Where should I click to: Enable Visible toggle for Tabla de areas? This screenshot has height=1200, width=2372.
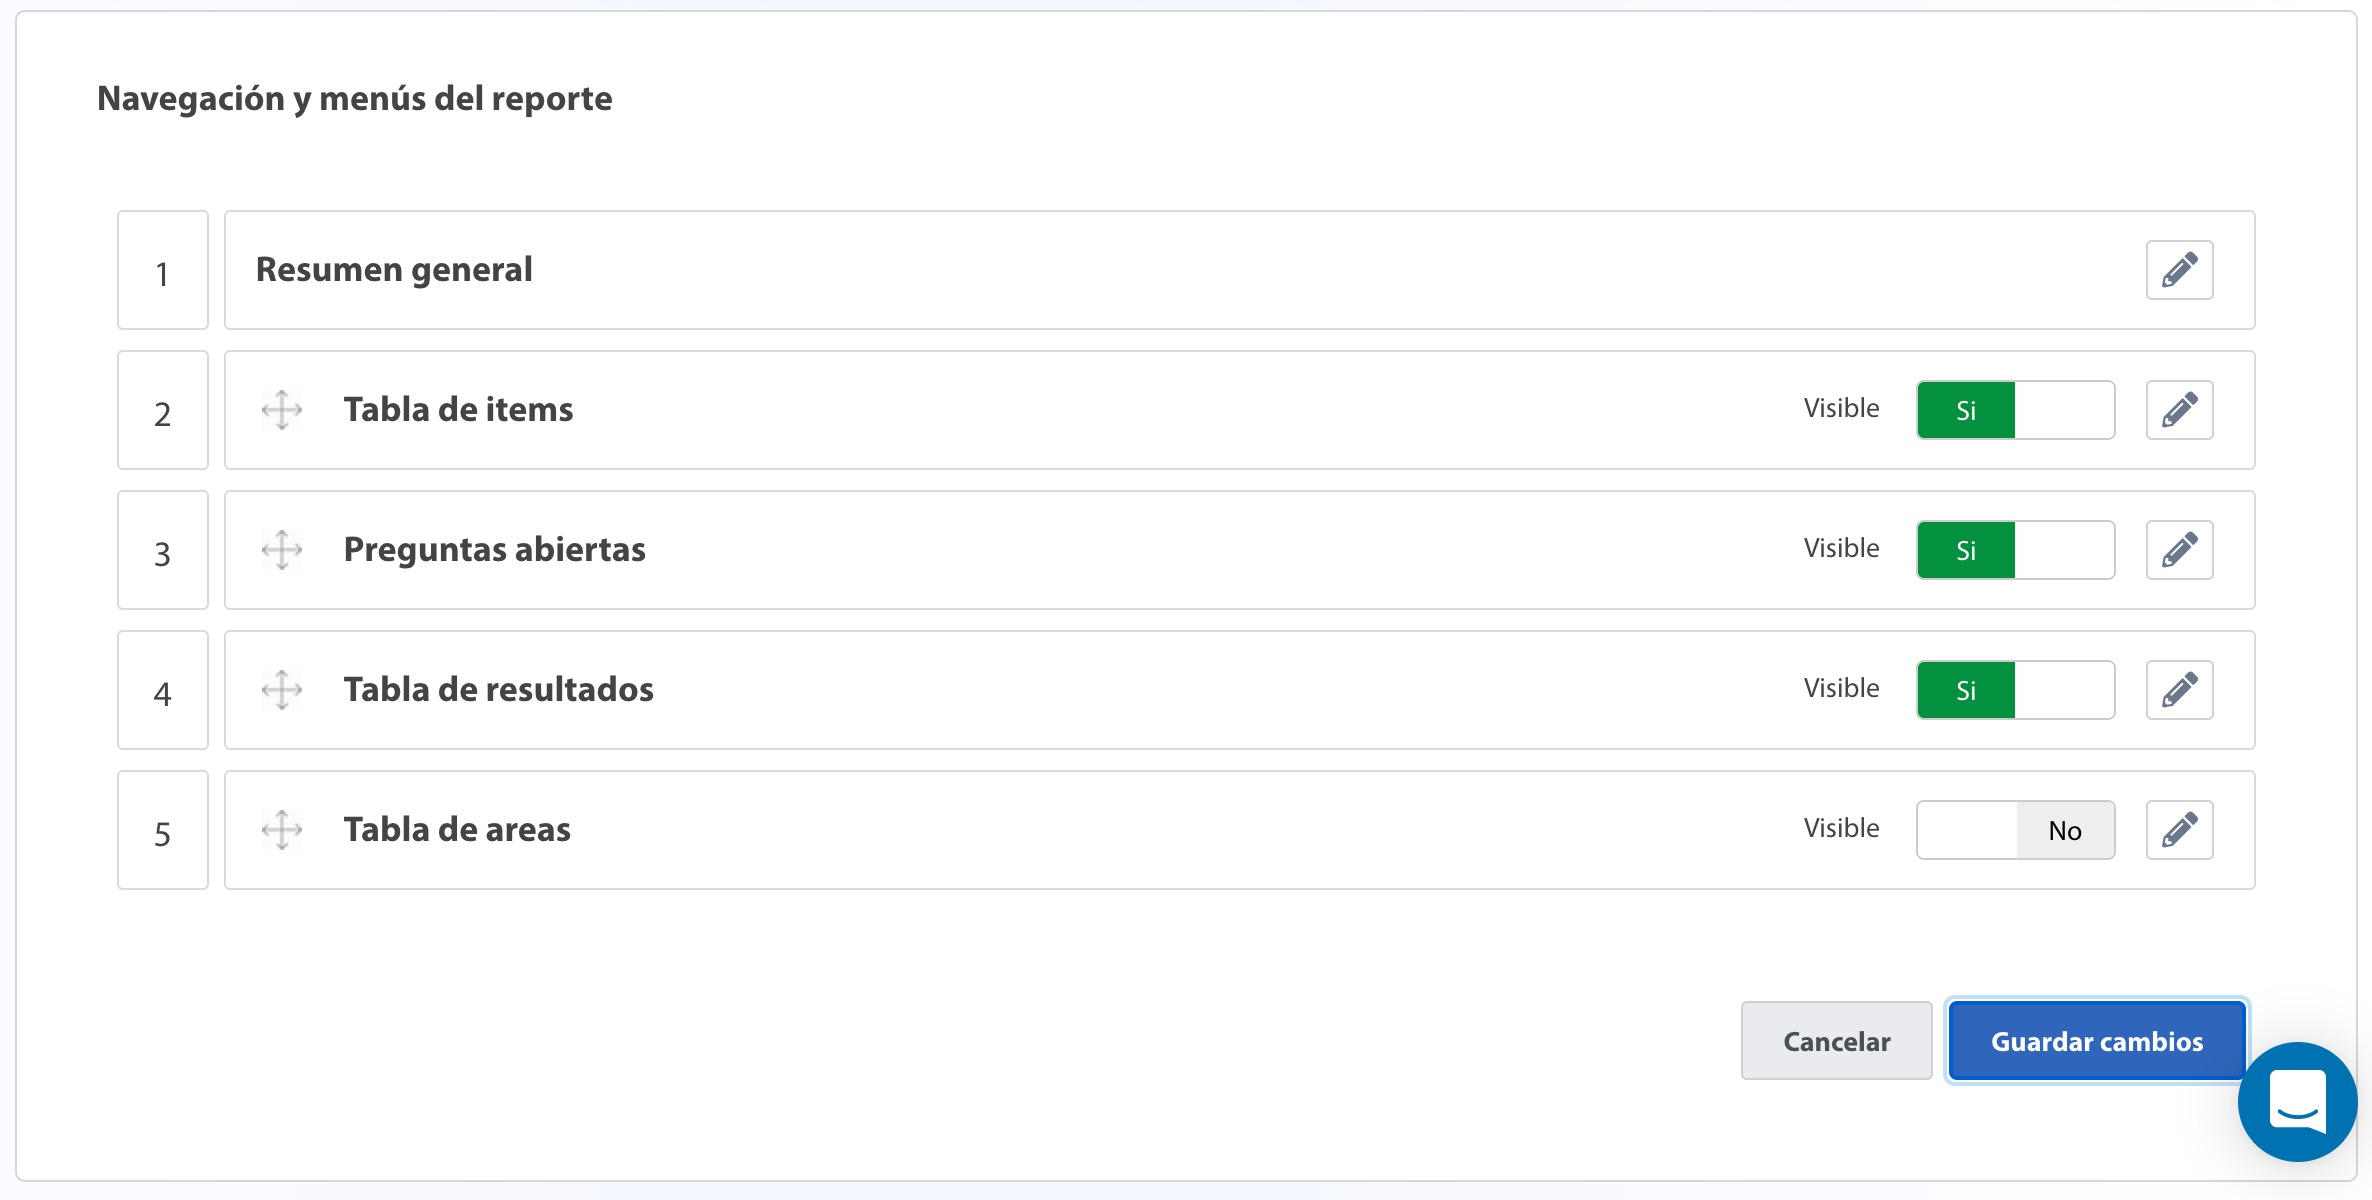[2015, 830]
